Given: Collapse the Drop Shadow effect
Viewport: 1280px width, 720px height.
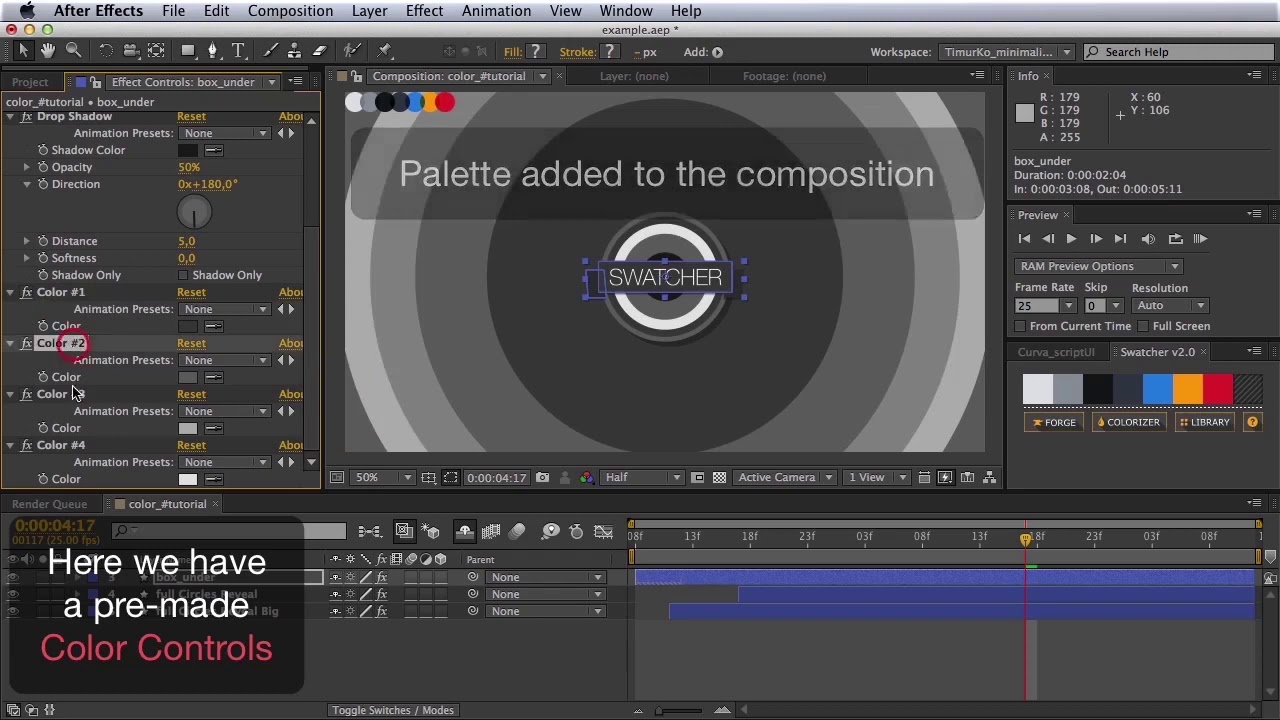Looking at the screenshot, I should (x=11, y=117).
